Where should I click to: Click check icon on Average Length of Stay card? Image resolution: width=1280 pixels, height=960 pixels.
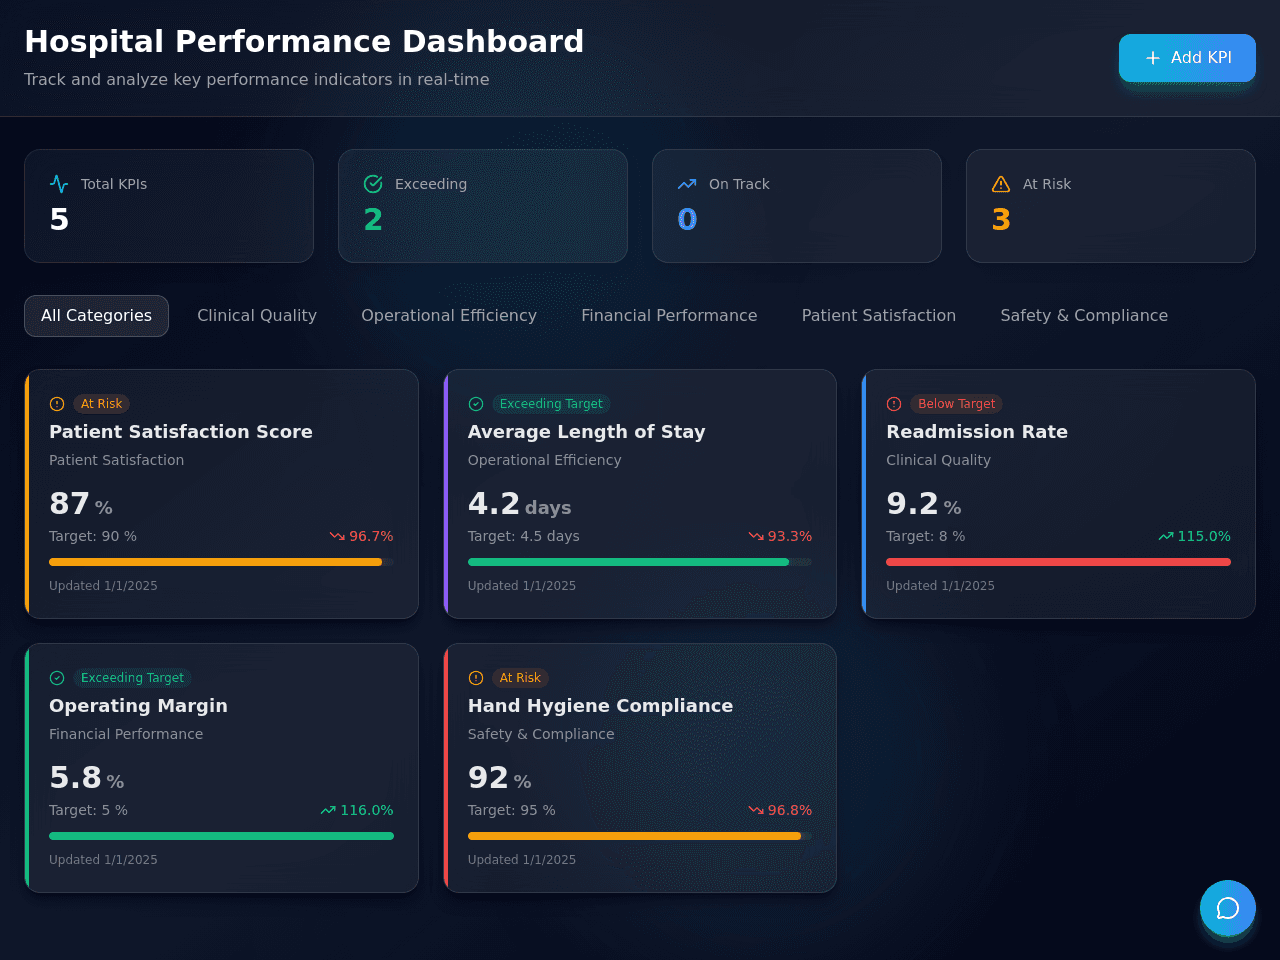coord(476,404)
